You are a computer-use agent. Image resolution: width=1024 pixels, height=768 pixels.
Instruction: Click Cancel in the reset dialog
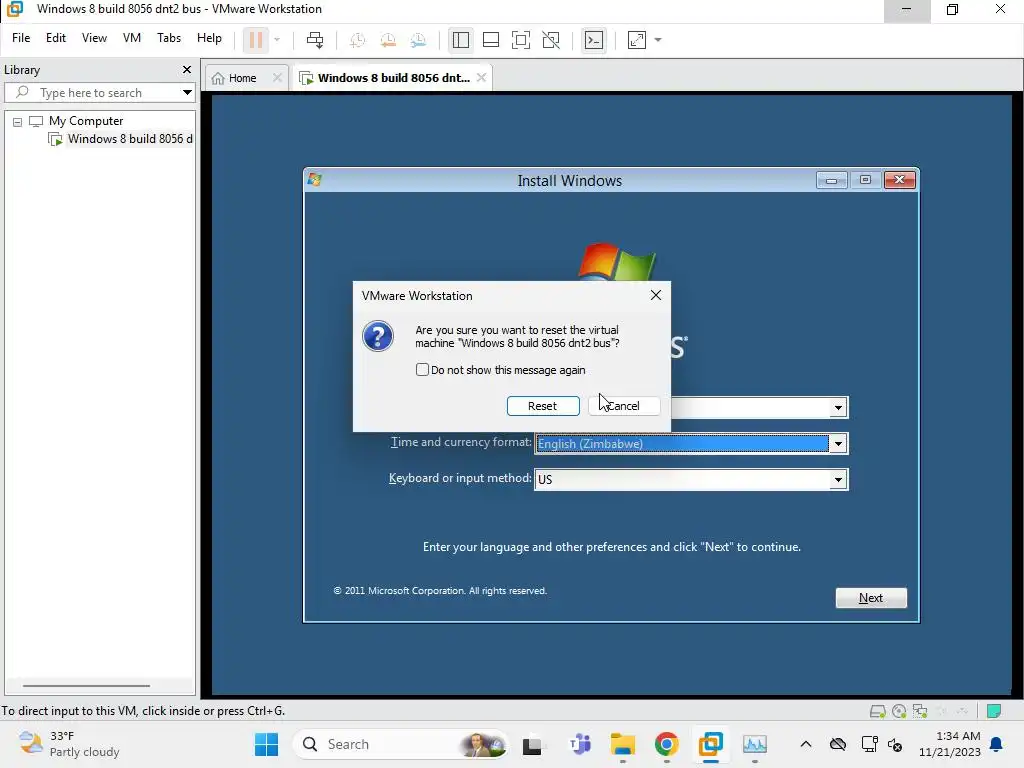(624, 406)
